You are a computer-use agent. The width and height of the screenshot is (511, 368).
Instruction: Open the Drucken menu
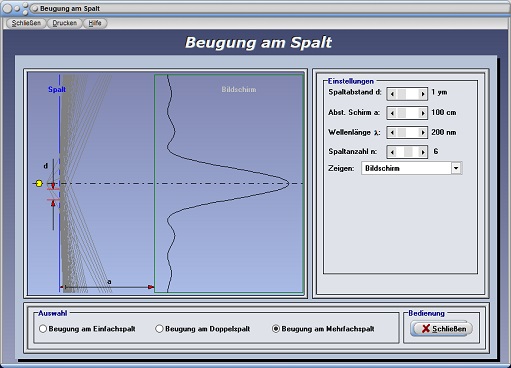64,23
